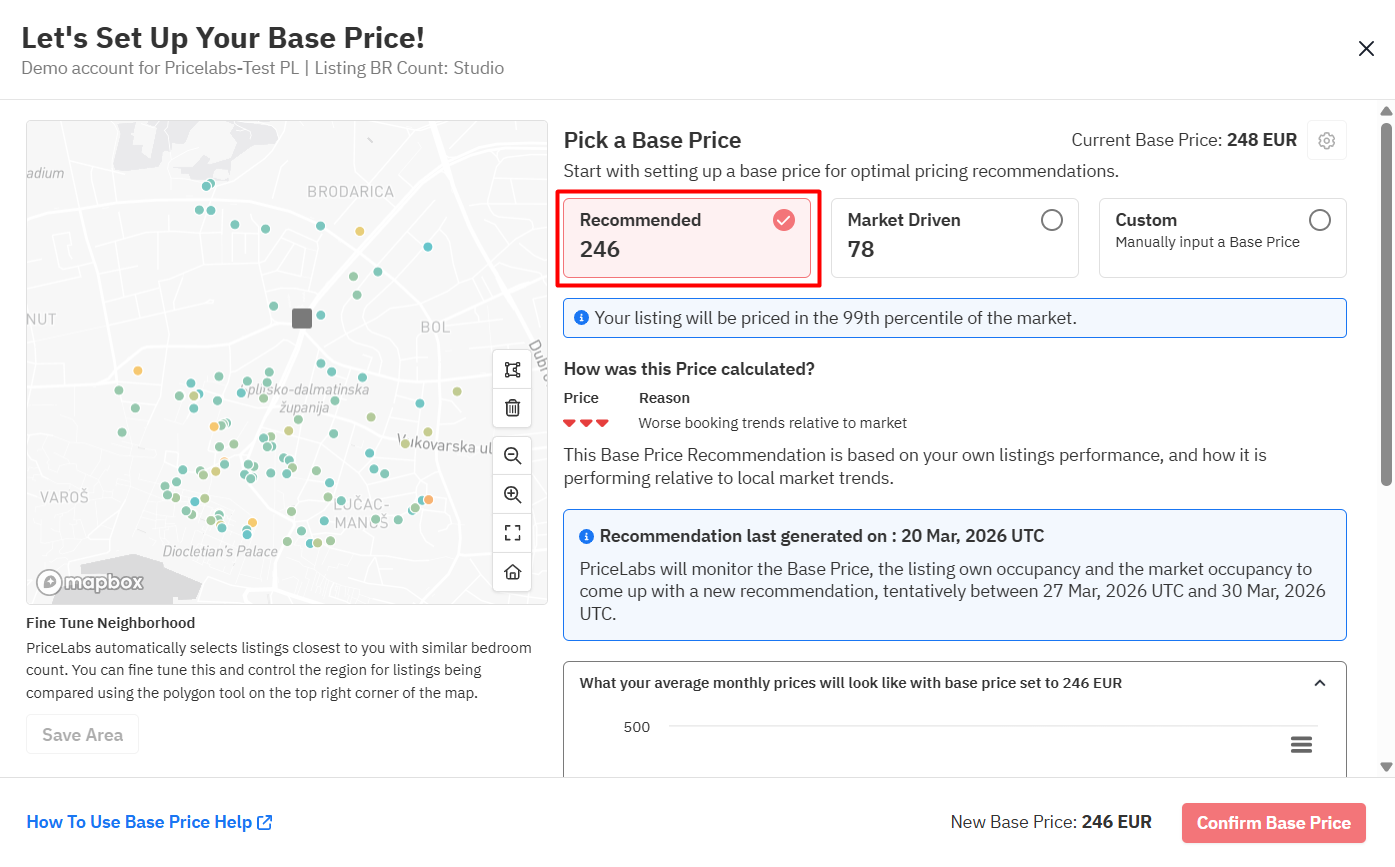Select the polygon draw tool on map
The width and height of the screenshot is (1395, 867).
tap(512, 370)
